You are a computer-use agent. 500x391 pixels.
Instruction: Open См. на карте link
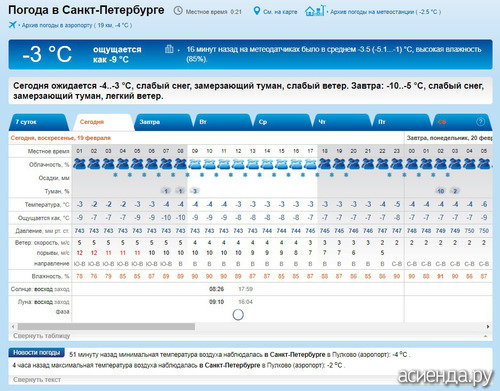click(x=280, y=12)
